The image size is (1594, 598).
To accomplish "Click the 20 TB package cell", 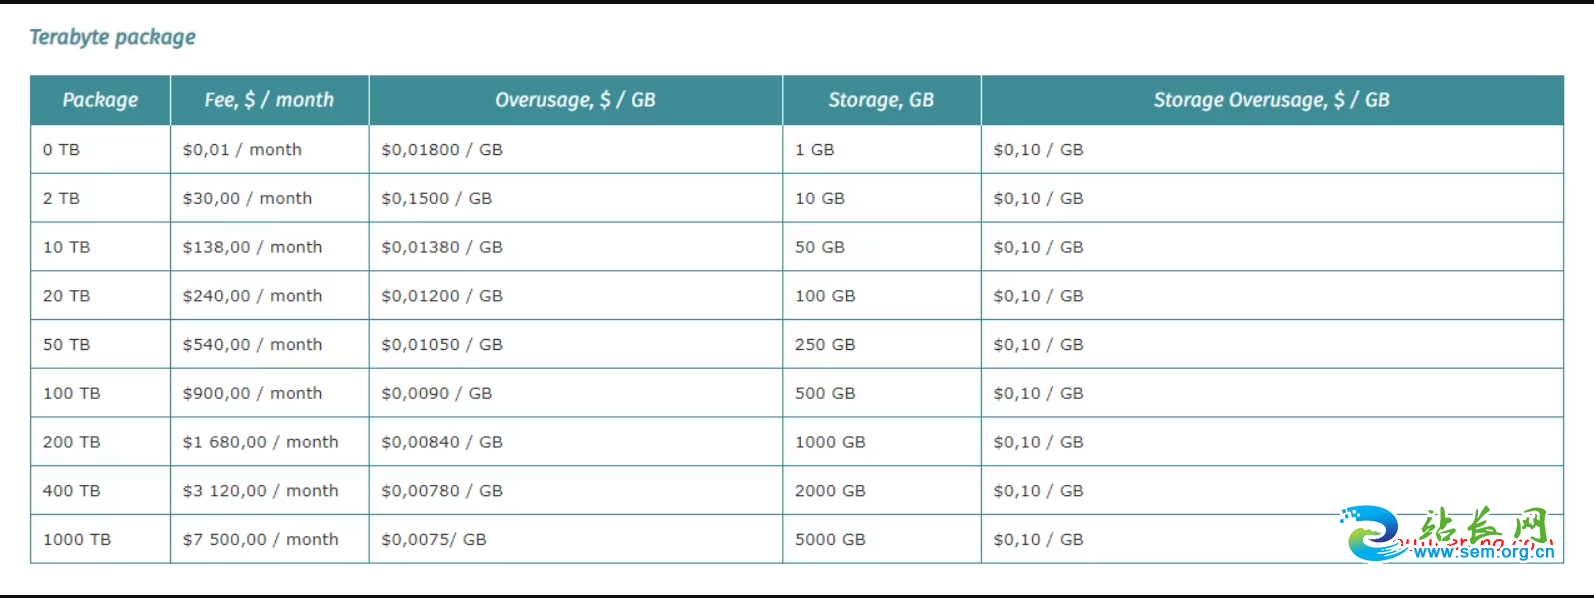I will click(x=100, y=296).
